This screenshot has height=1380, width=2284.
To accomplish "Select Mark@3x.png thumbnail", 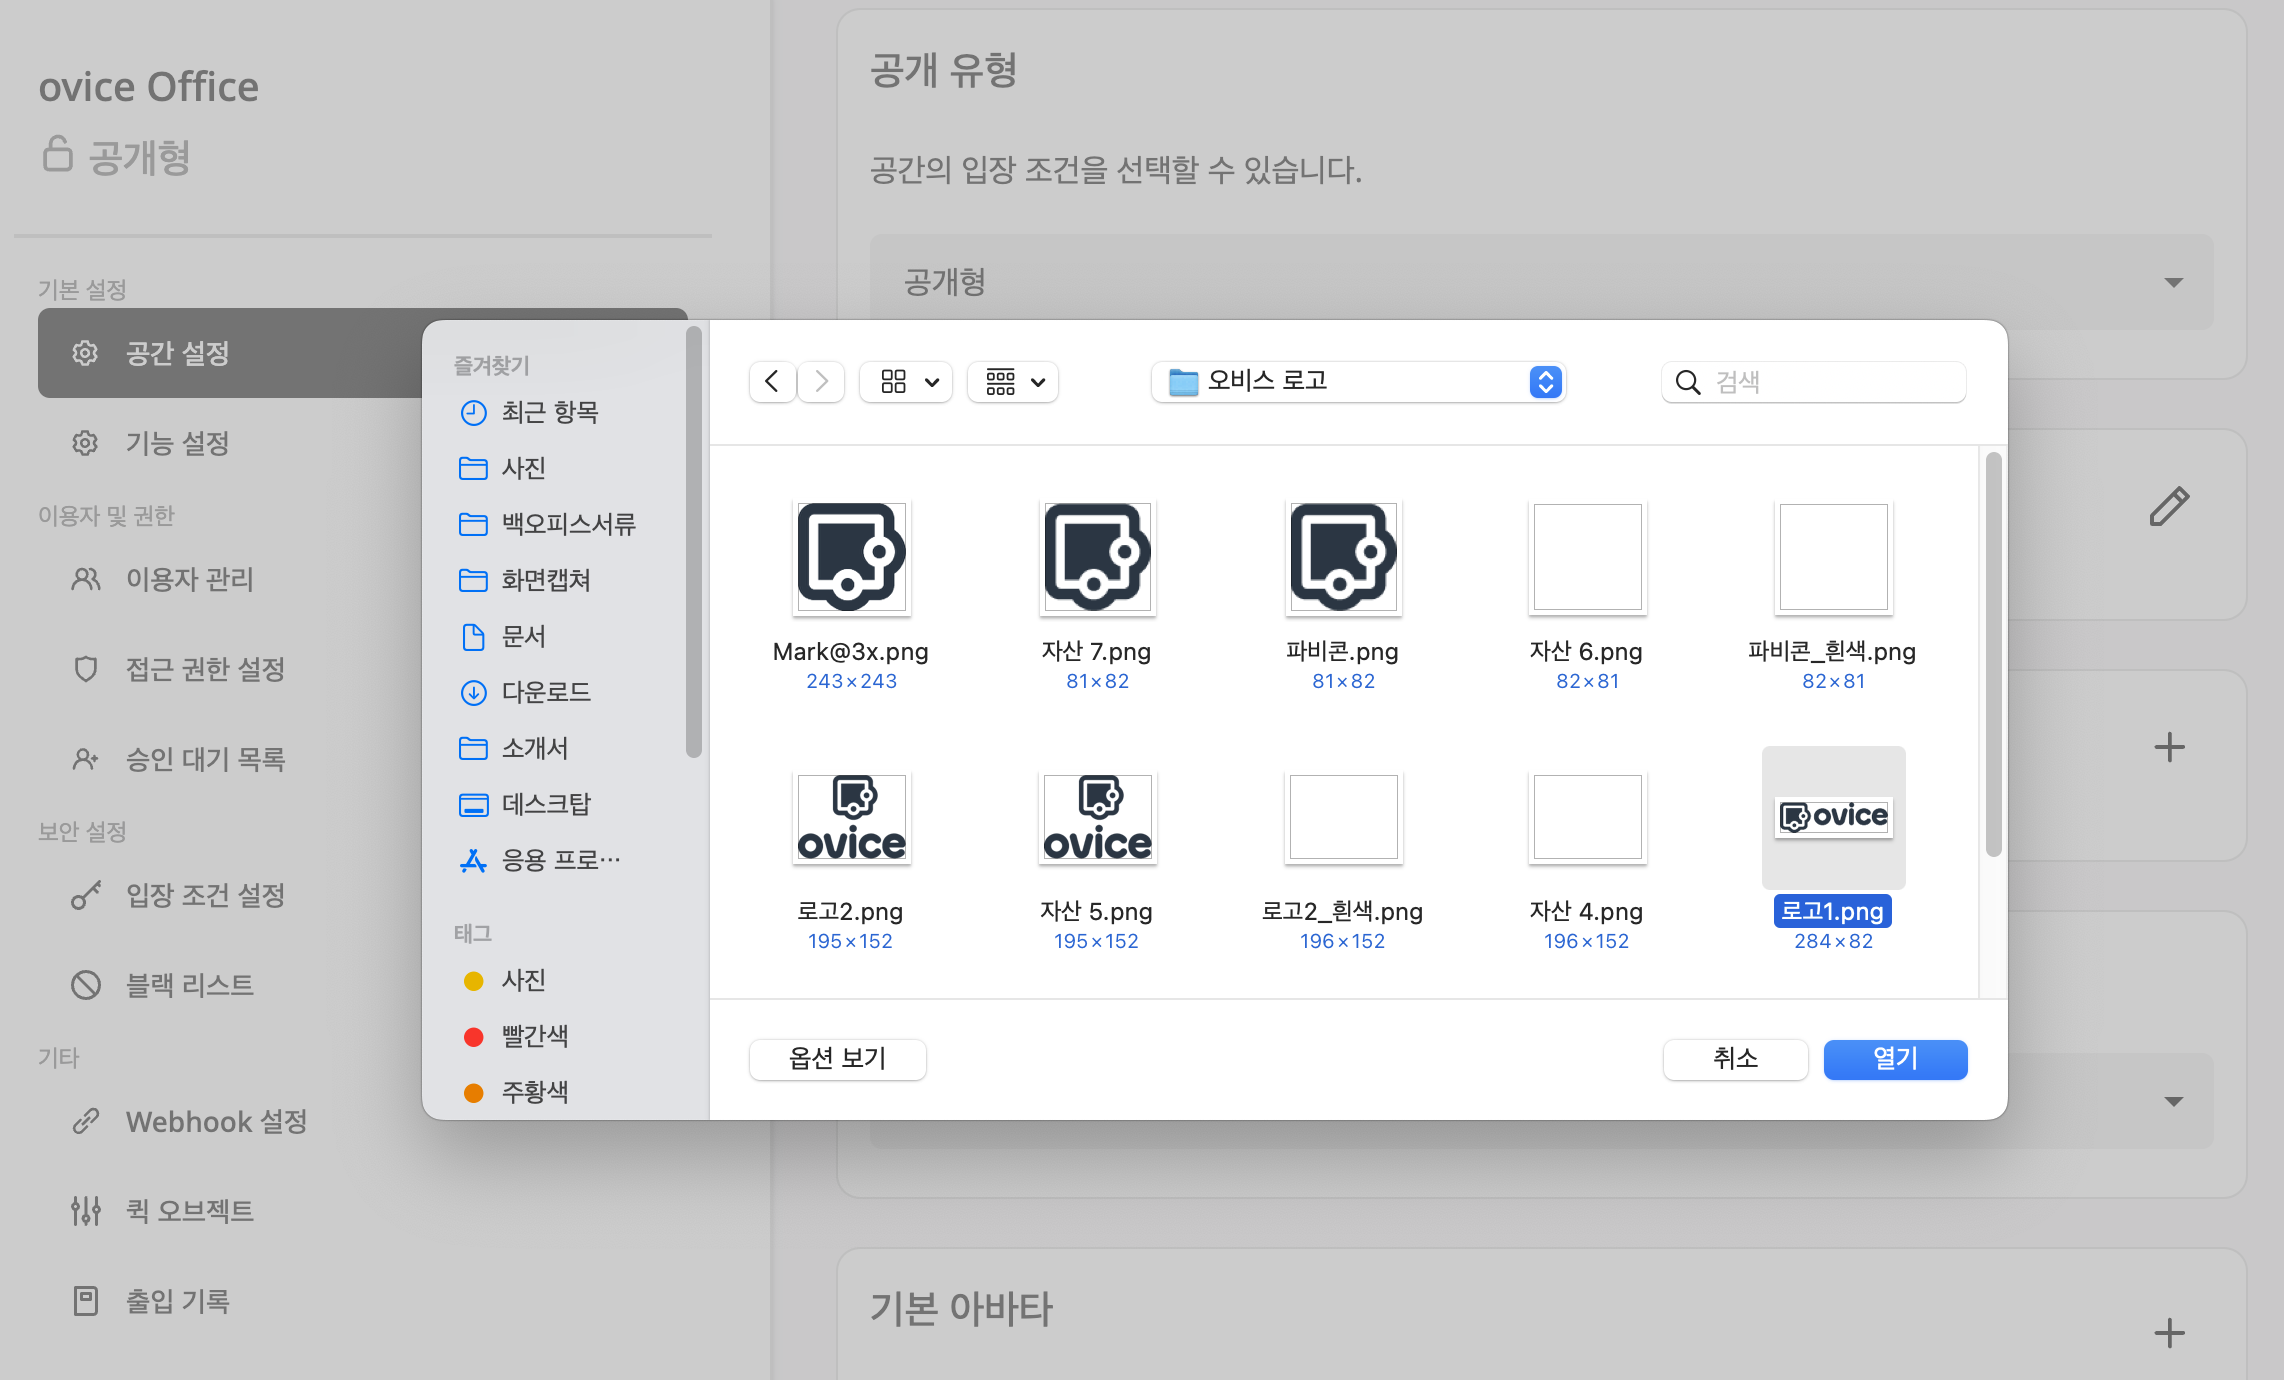I will click(851, 557).
